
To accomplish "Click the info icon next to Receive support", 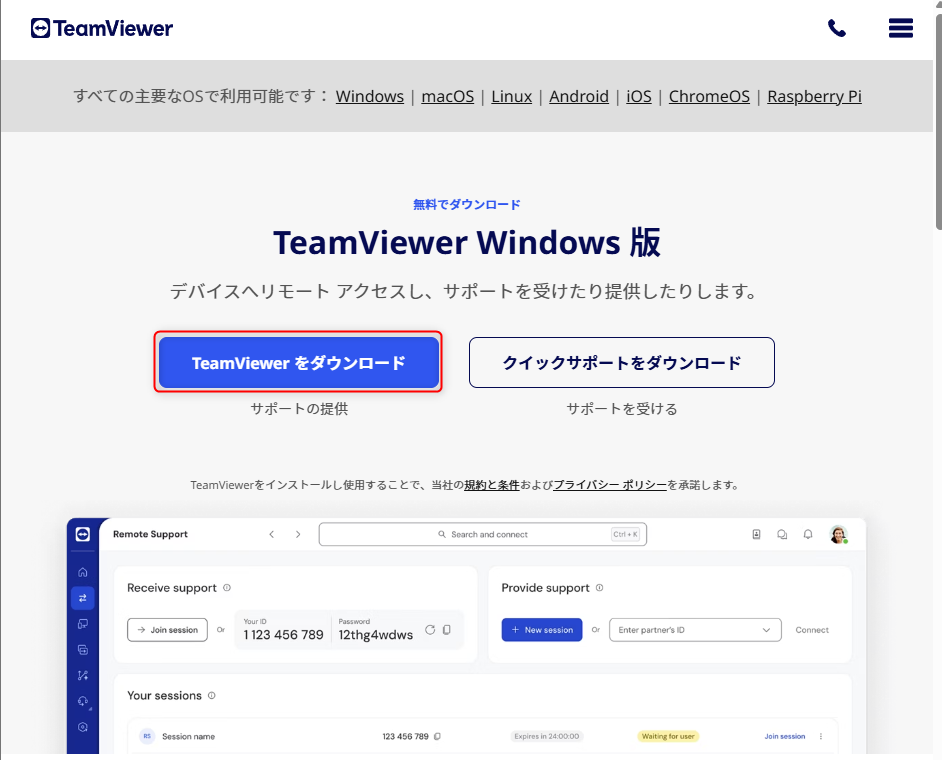I will point(227,588).
